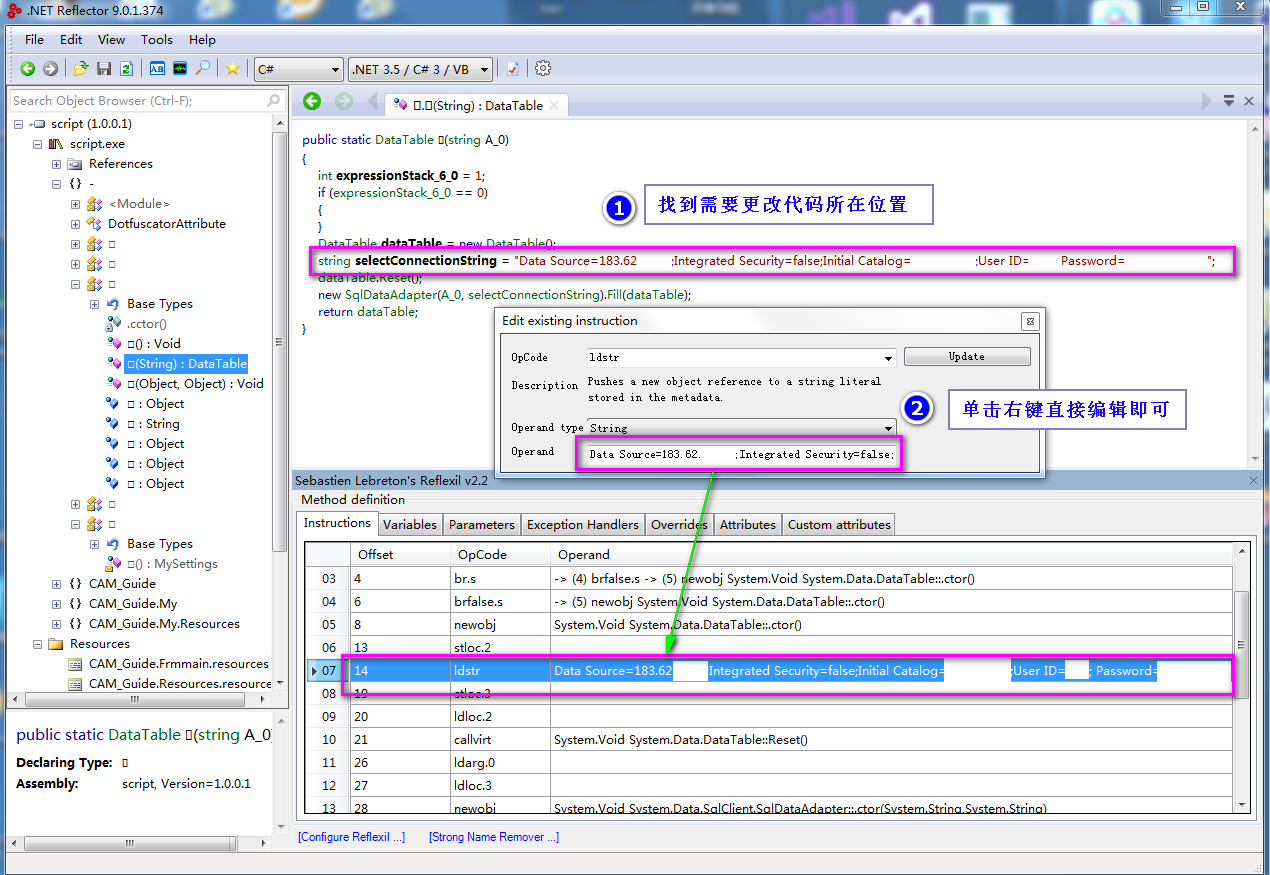Click the References folder icon in the tree

[75, 164]
